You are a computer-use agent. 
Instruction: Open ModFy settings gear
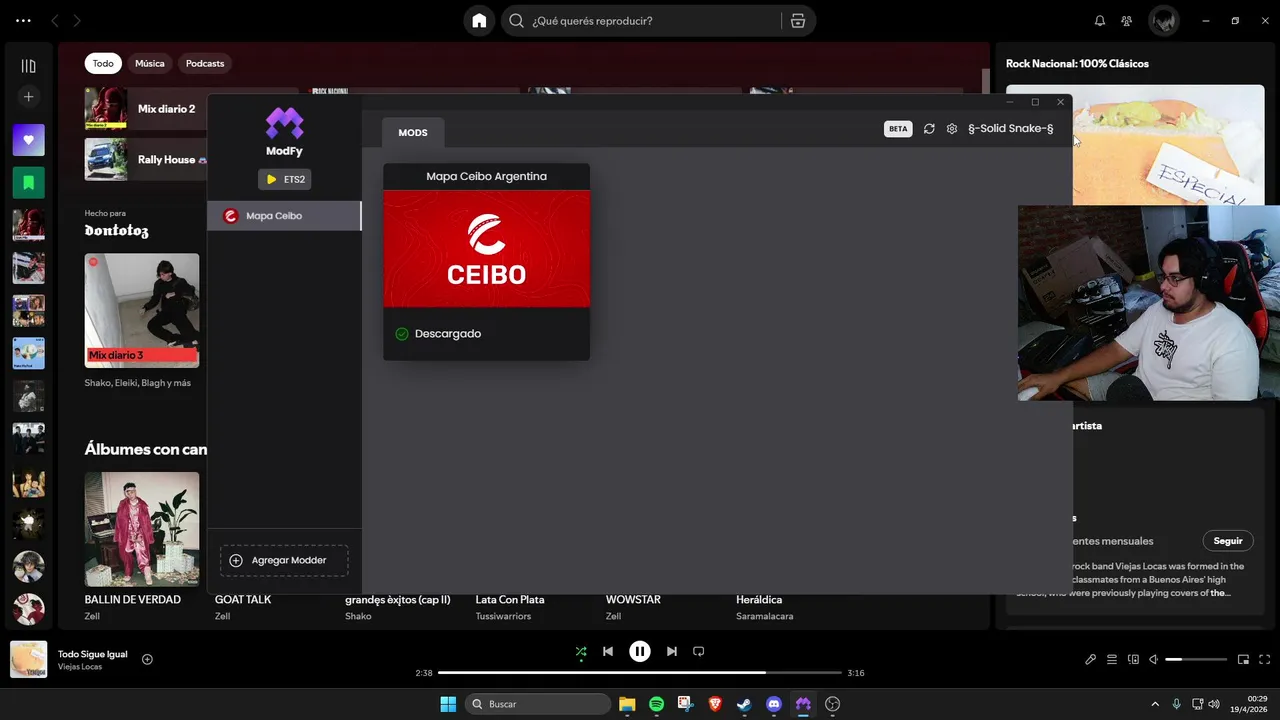tap(952, 129)
